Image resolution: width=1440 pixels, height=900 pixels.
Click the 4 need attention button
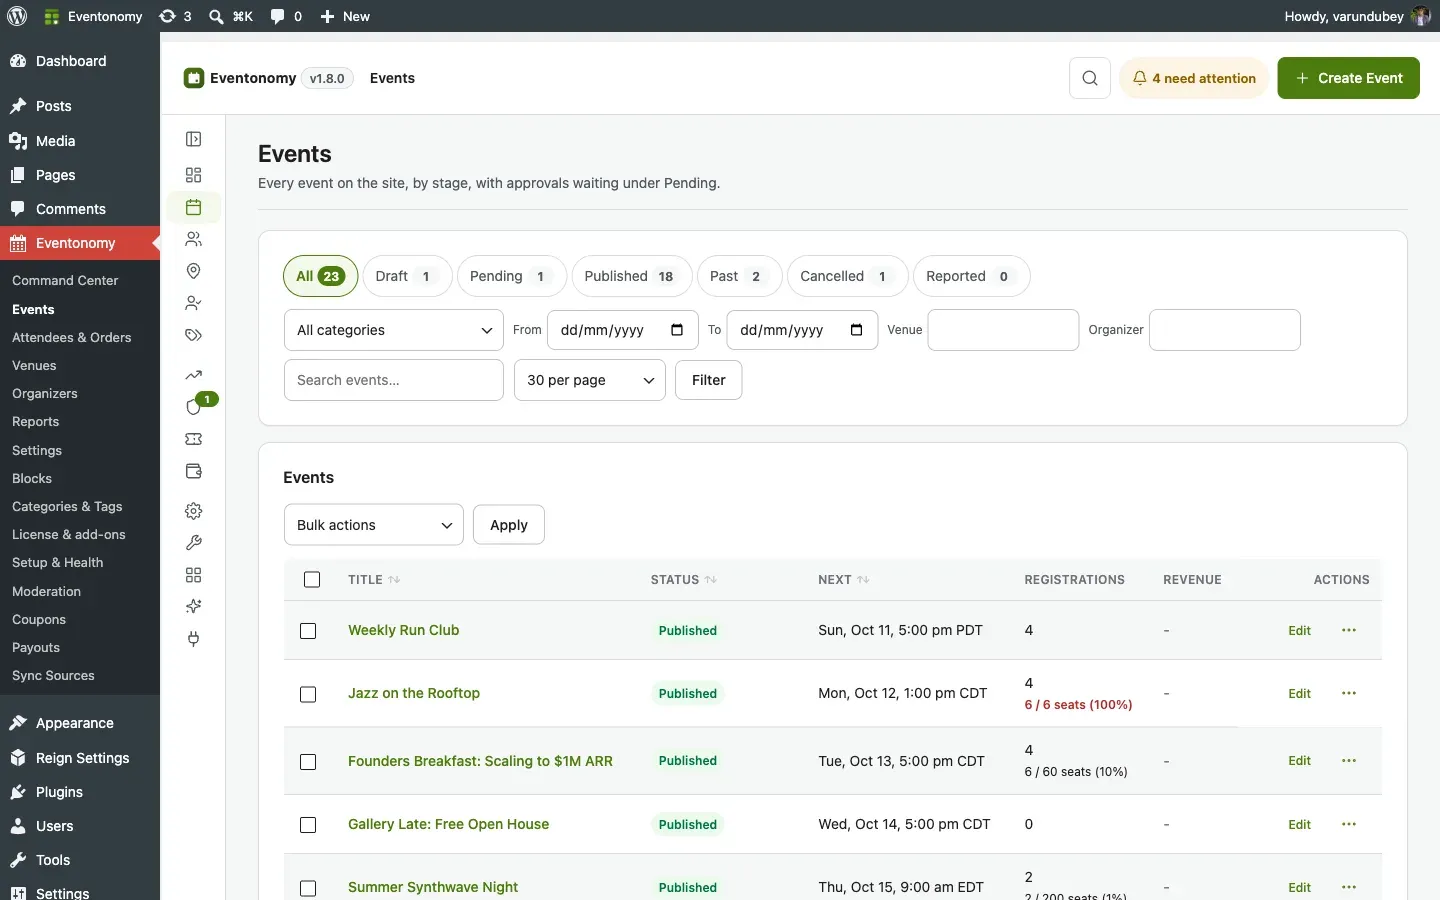click(1194, 78)
